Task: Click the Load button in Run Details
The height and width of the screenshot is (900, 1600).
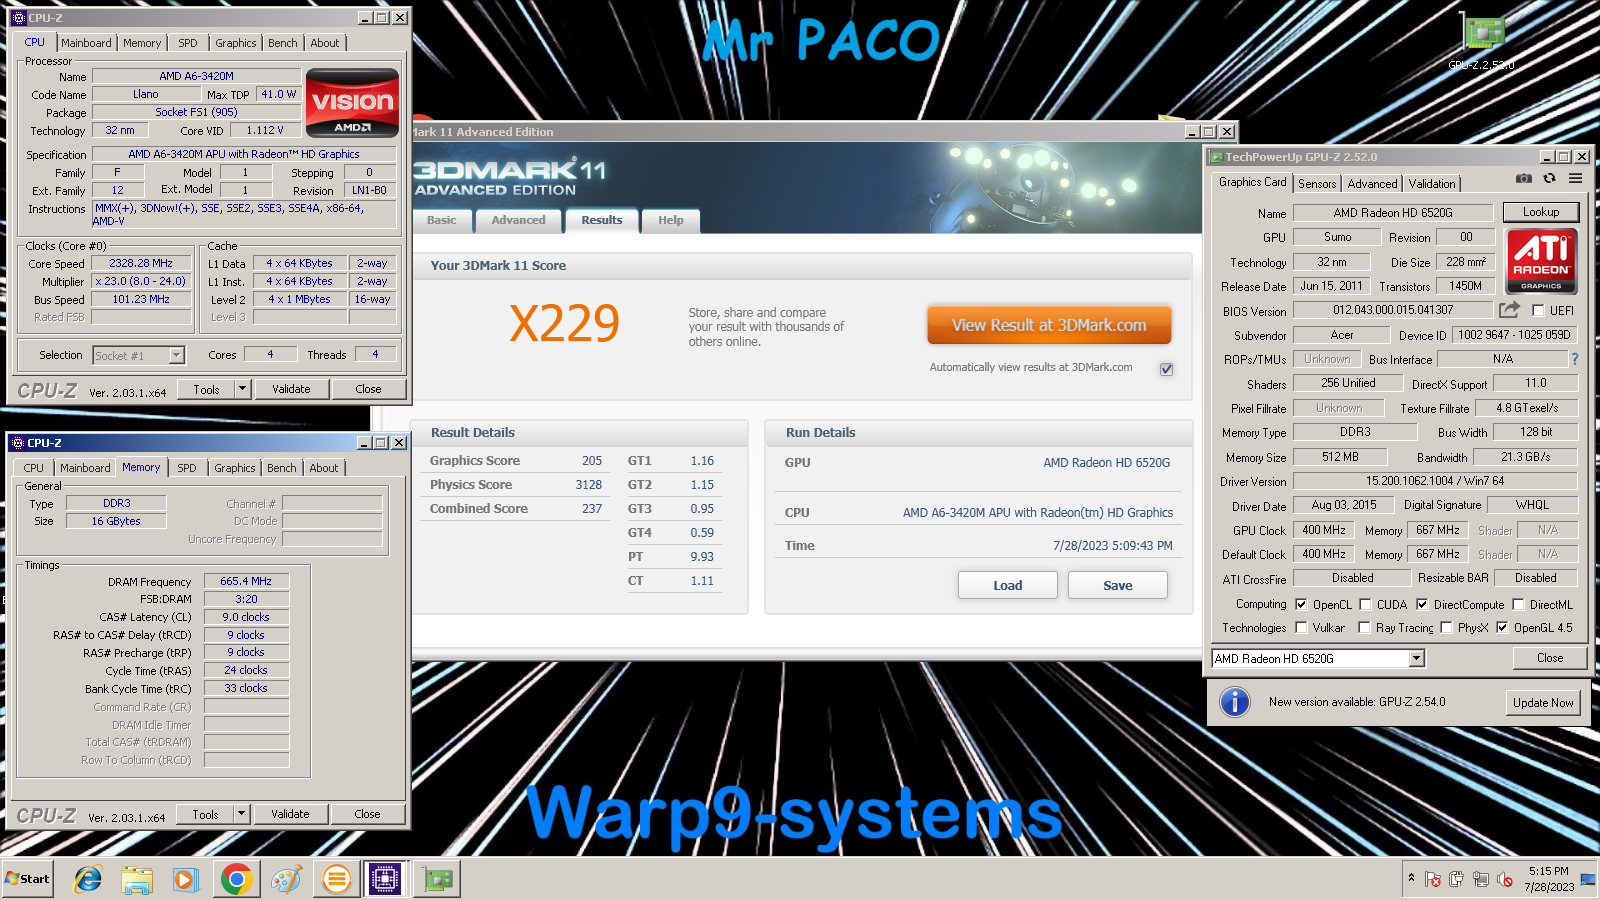Action: click(x=1008, y=585)
